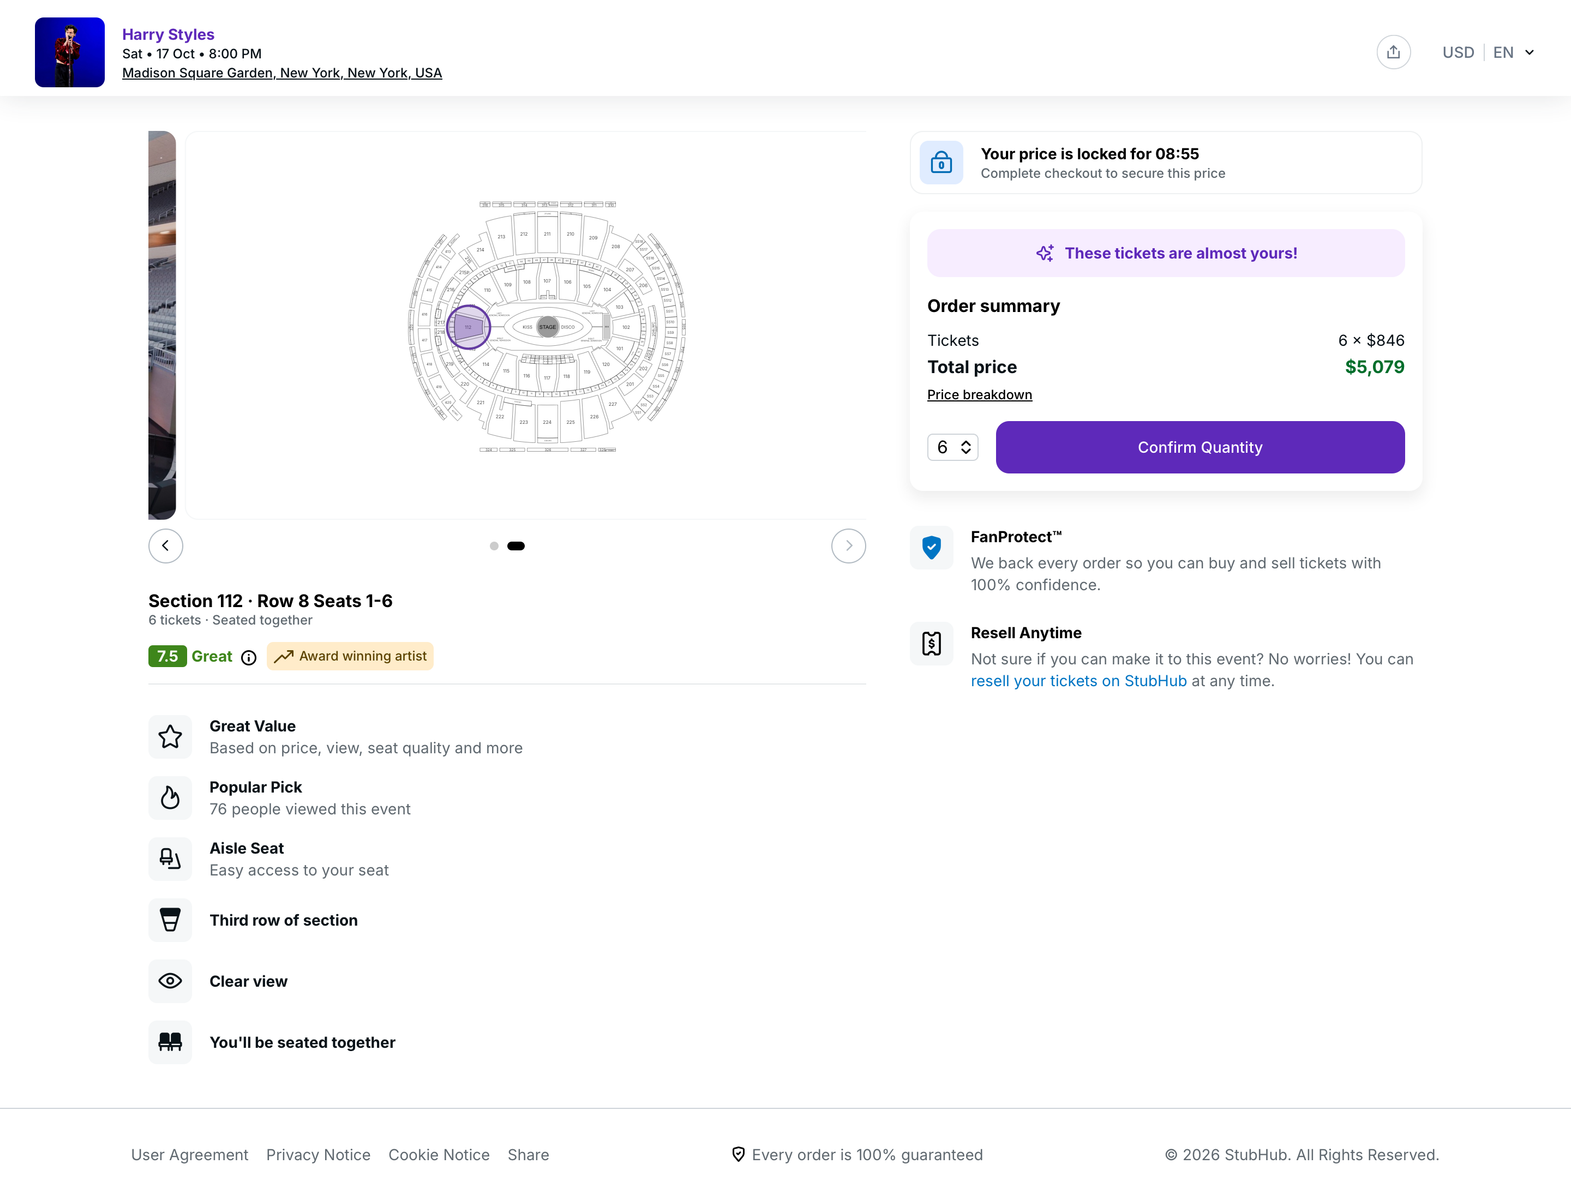Open the currency and language dropdown chevron
Image resolution: width=1571 pixels, height=1200 pixels.
tap(1529, 53)
